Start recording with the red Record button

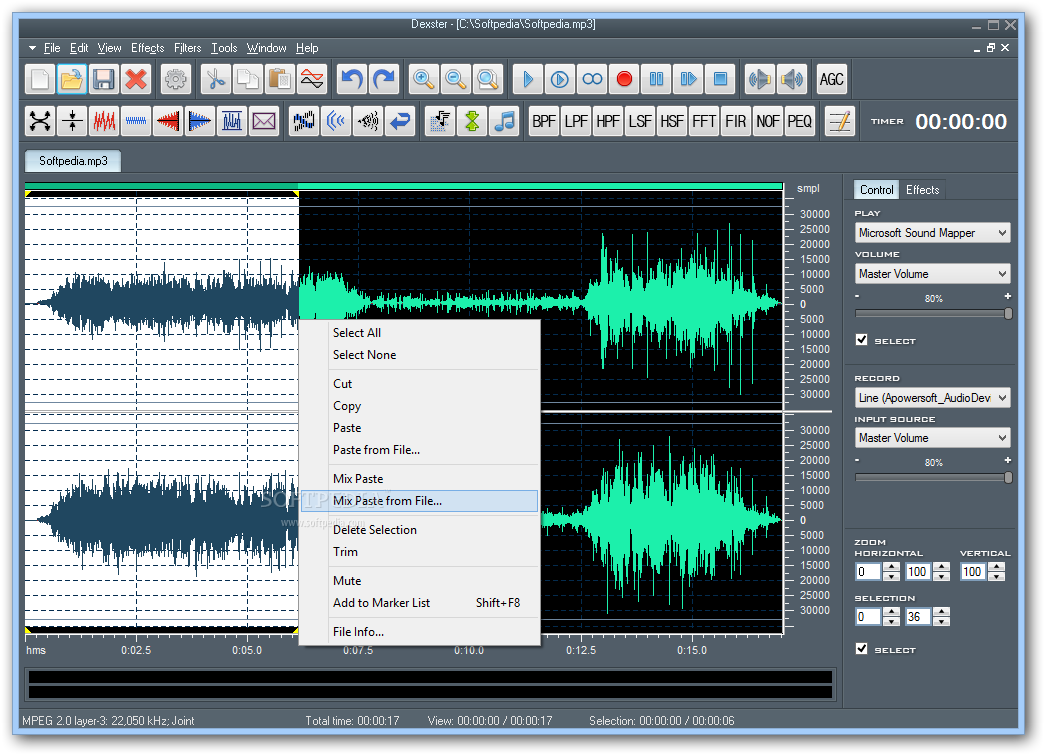coord(624,79)
